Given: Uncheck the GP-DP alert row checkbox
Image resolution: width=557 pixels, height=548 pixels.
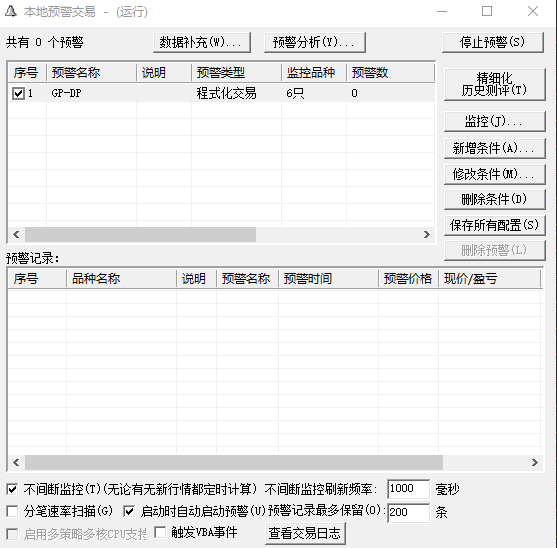Looking at the screenshot, I should [x=18, y=93].
